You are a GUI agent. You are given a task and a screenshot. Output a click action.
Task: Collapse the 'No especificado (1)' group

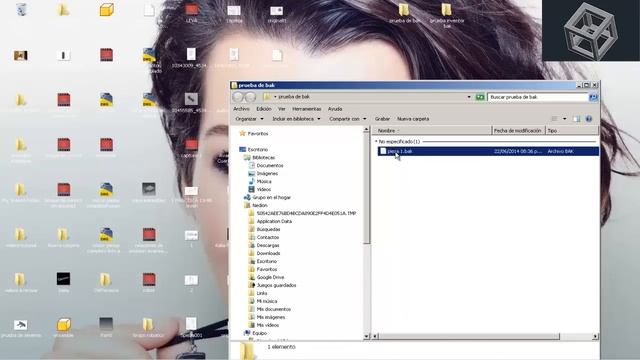[x=376, y=142]
